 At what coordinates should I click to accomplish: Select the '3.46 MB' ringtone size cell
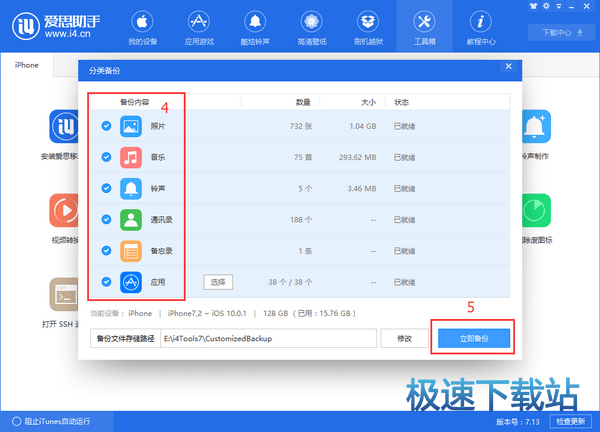[x=362, y=188]
